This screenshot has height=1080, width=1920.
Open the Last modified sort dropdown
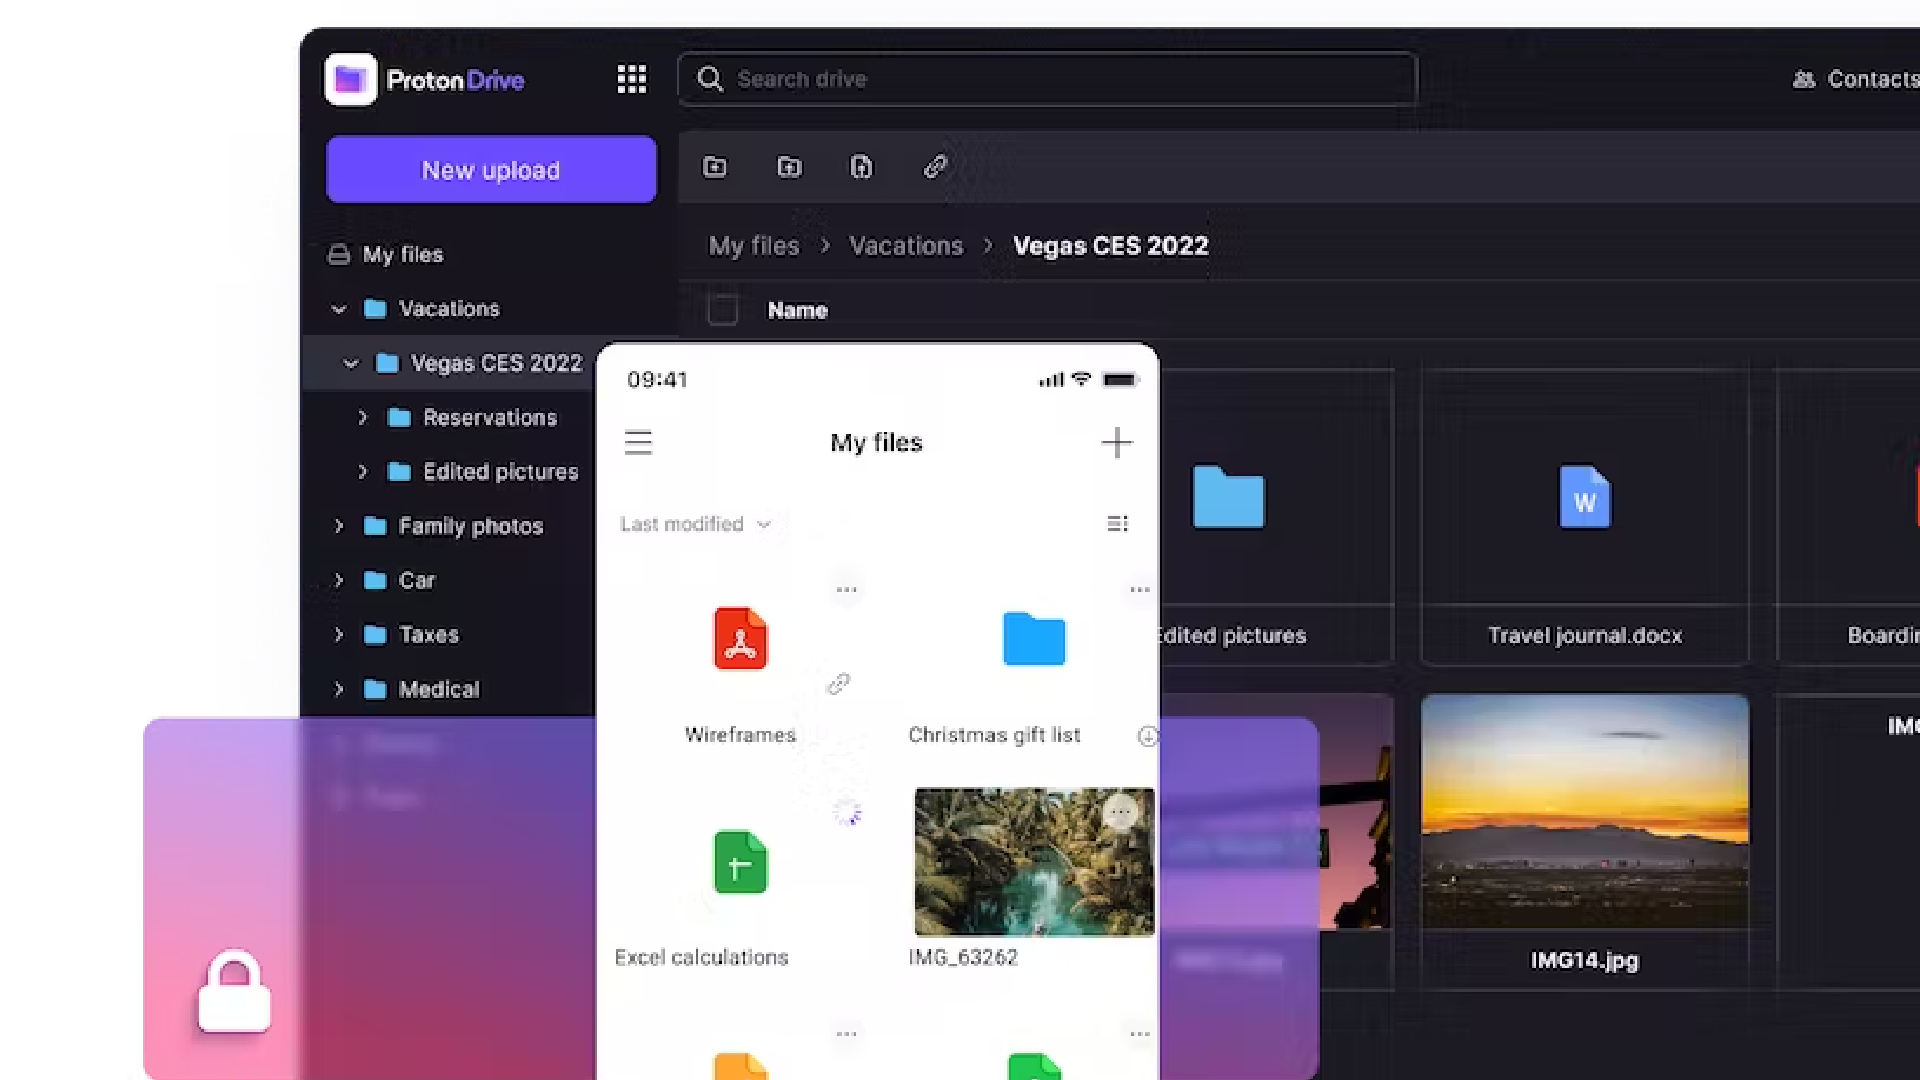click(x=695, y=524)
